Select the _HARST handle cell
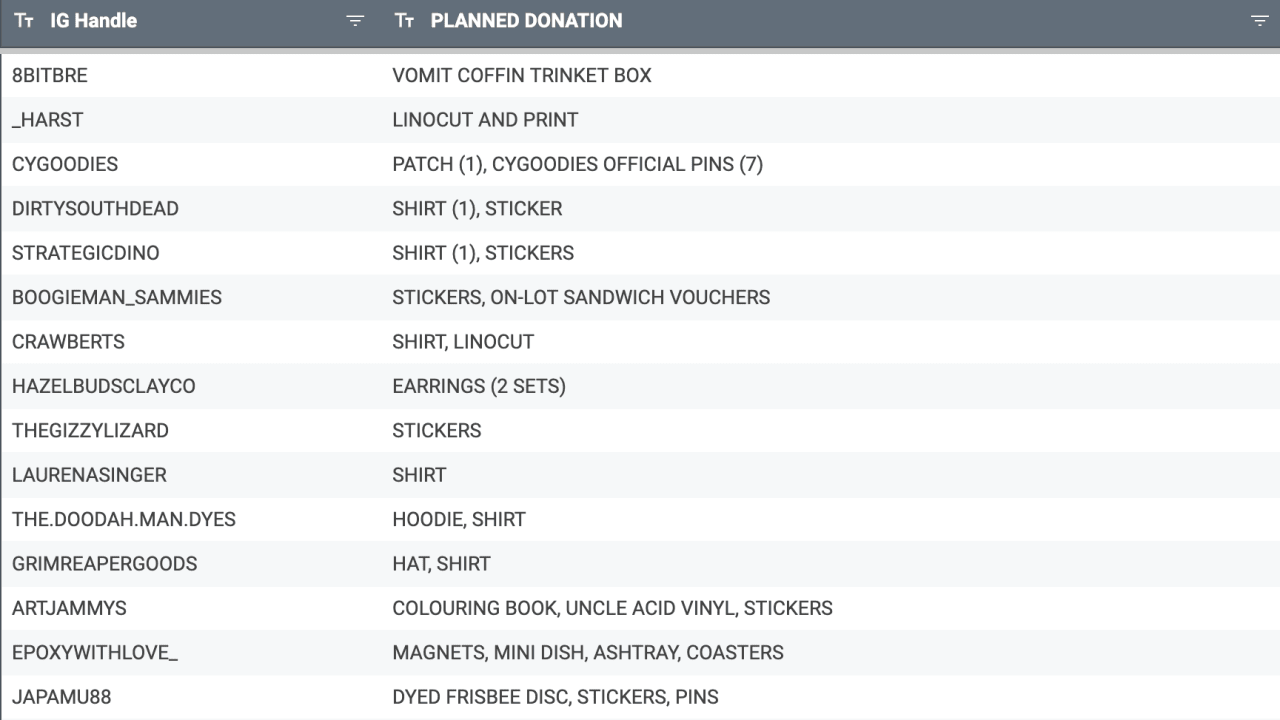 coord(48,120)
